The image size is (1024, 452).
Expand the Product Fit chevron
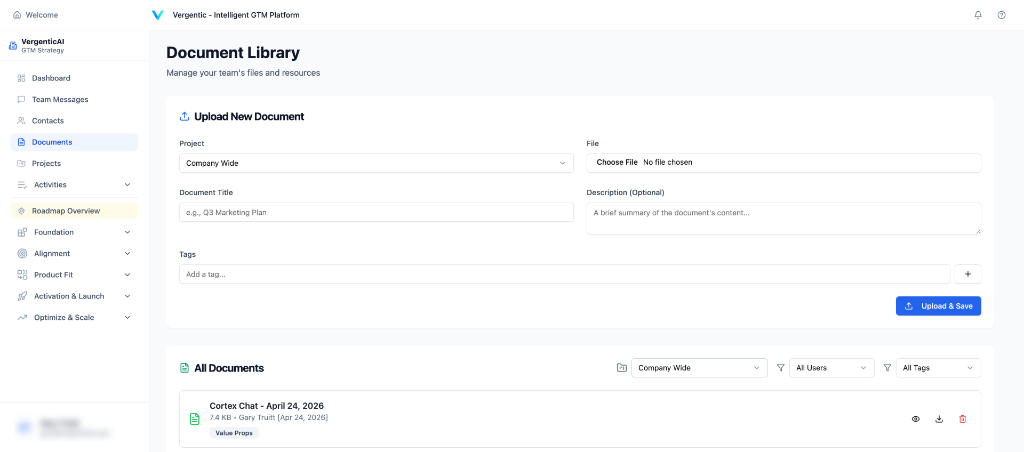127,275
